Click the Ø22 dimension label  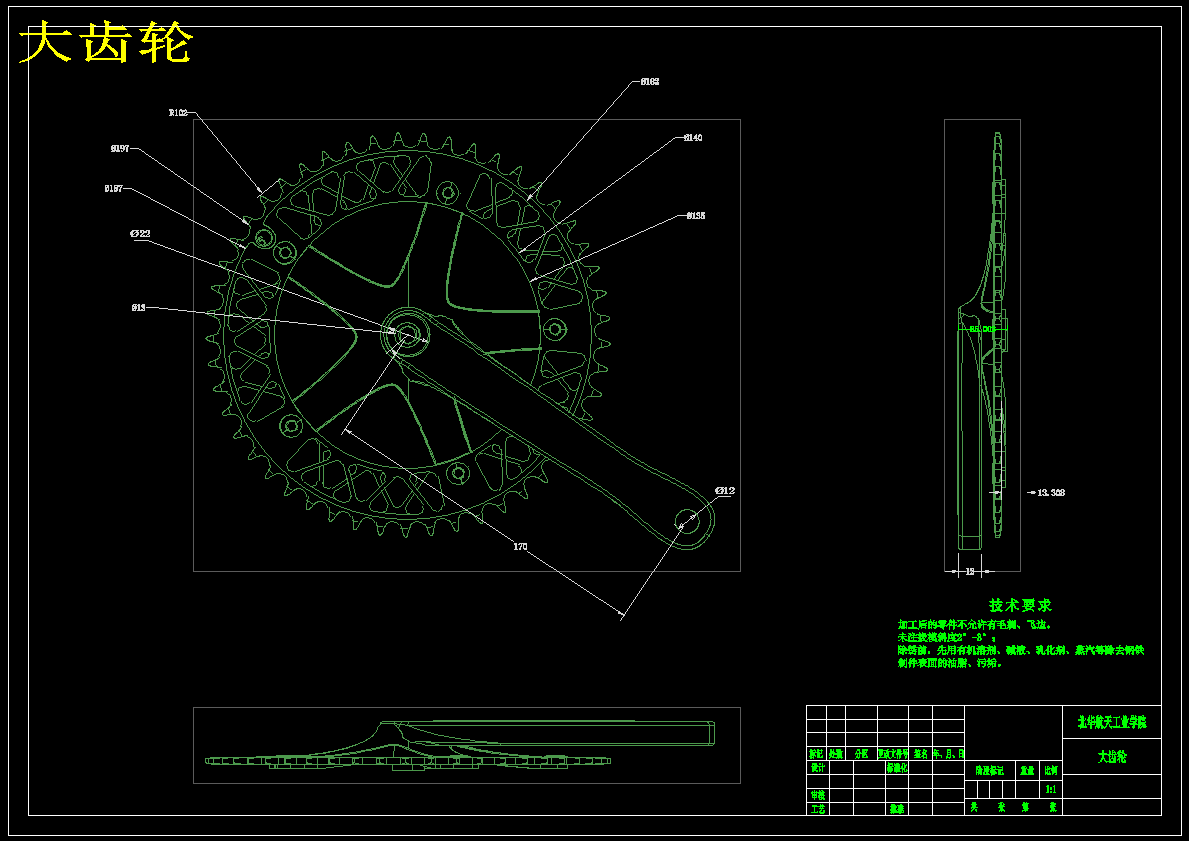pos(140,234)
